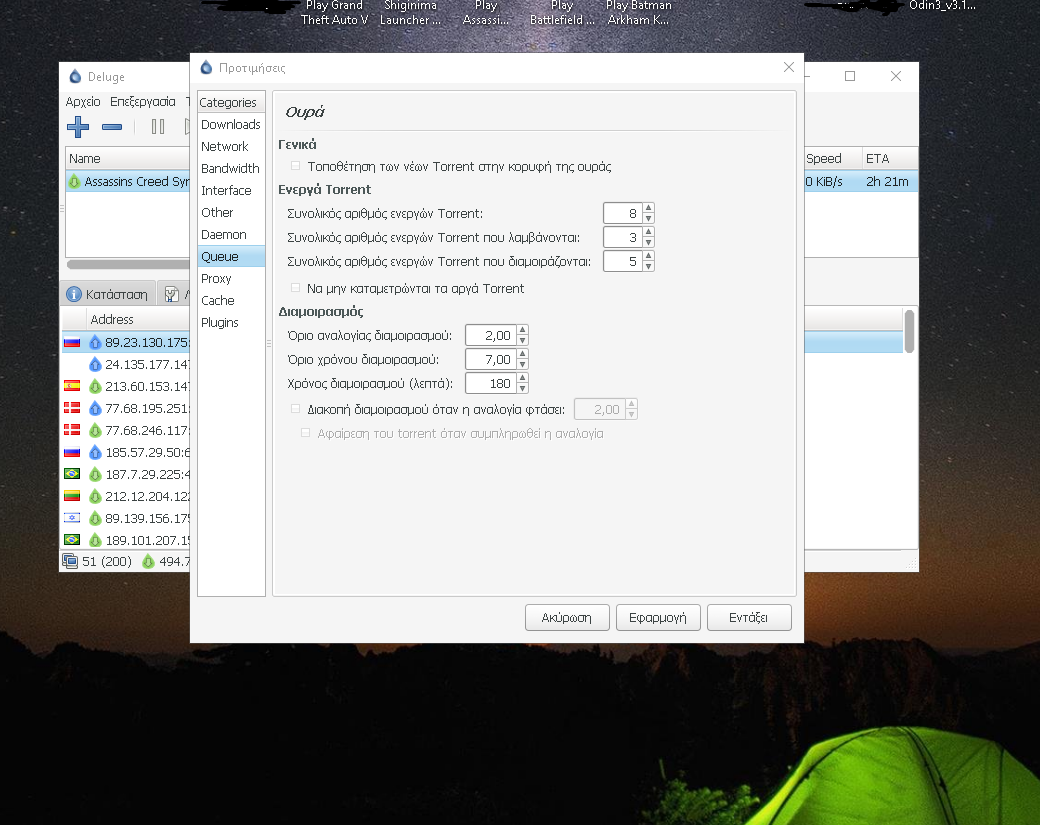Increase total active torrents stepper
This screenshot has width=1040, height=825.
pos(649,208)
